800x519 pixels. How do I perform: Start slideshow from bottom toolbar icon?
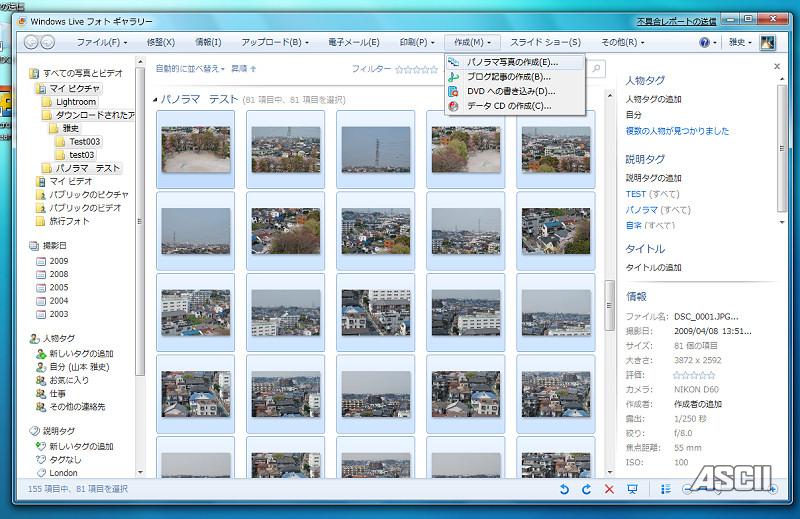pyautogui.click(x=633, y=489)
